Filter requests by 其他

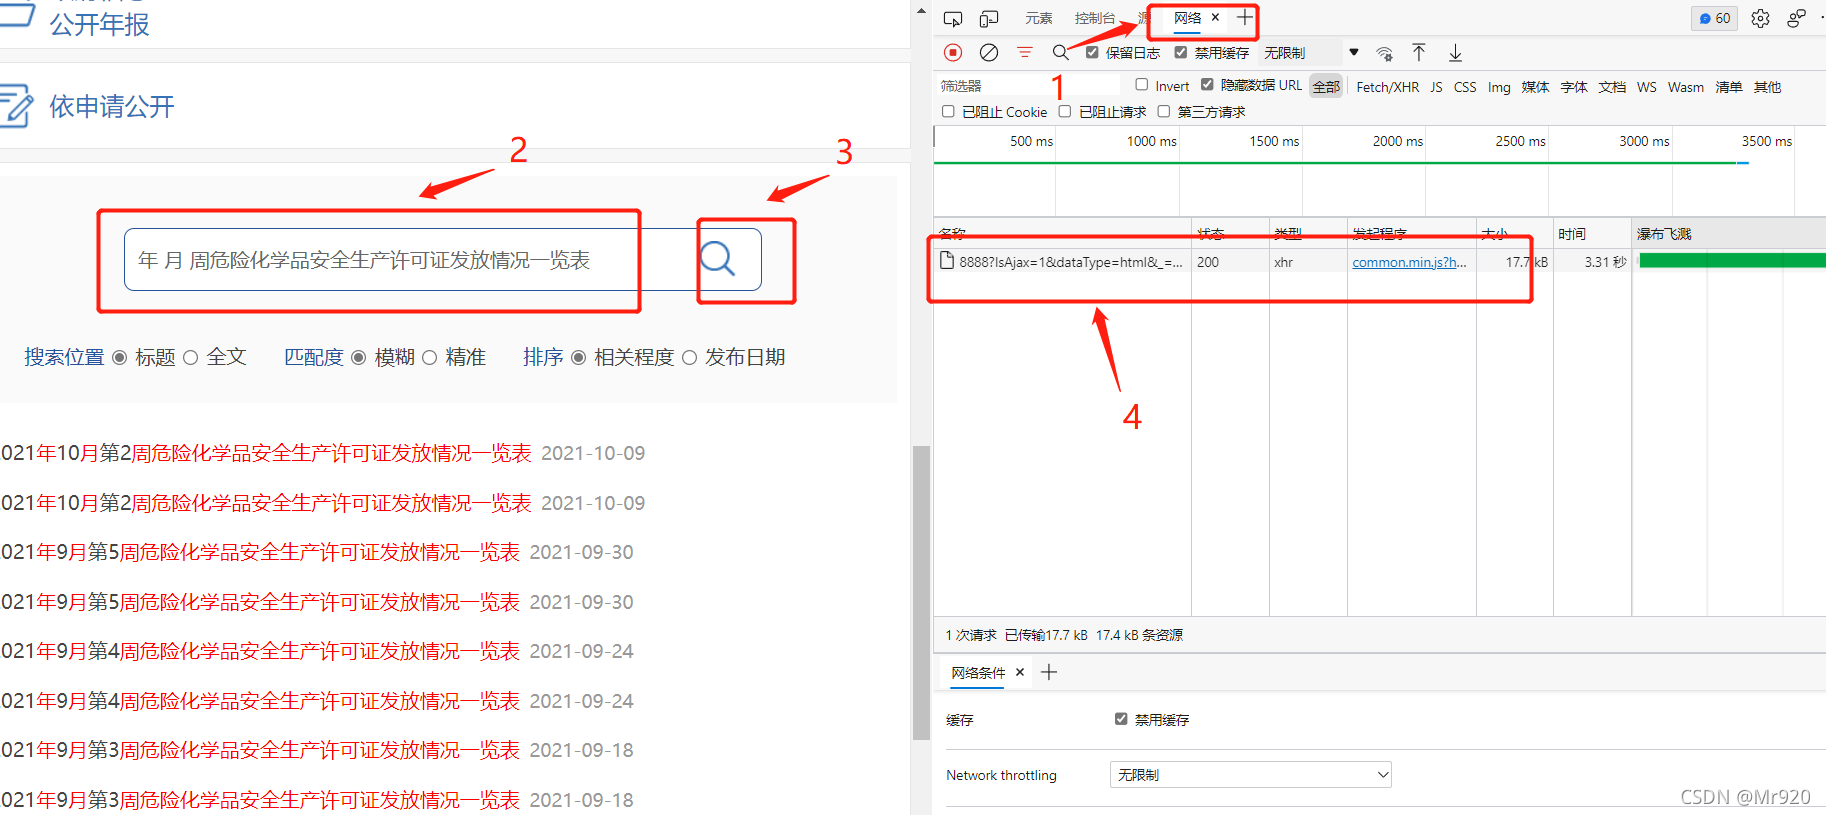[1768, 87]
